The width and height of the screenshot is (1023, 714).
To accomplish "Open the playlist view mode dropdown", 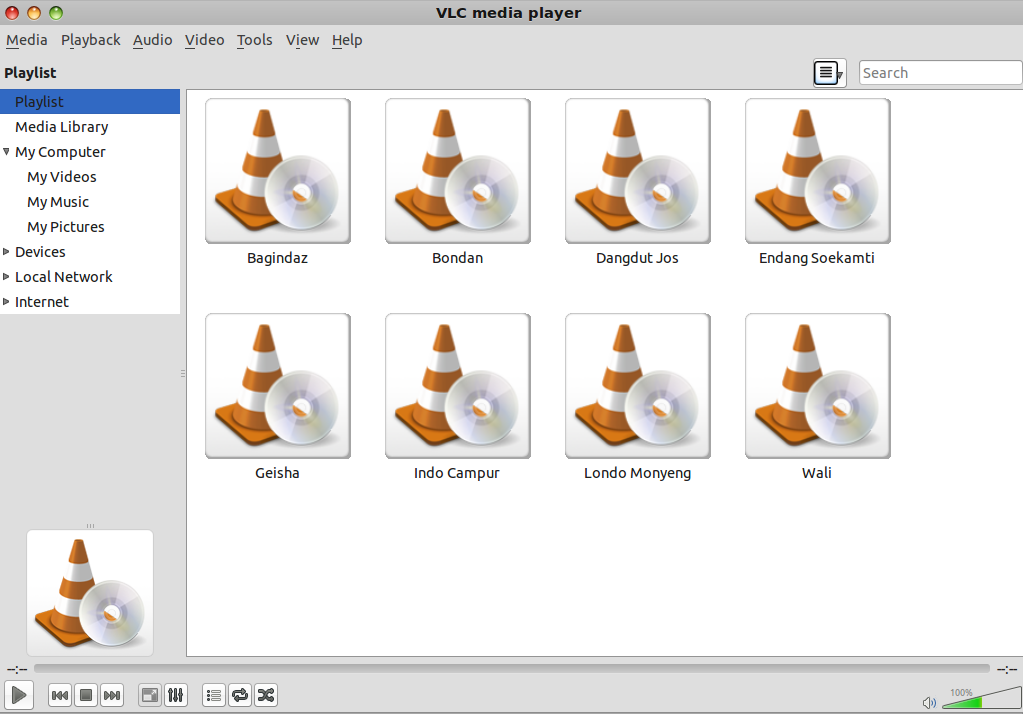I will (x=829, y=72).
